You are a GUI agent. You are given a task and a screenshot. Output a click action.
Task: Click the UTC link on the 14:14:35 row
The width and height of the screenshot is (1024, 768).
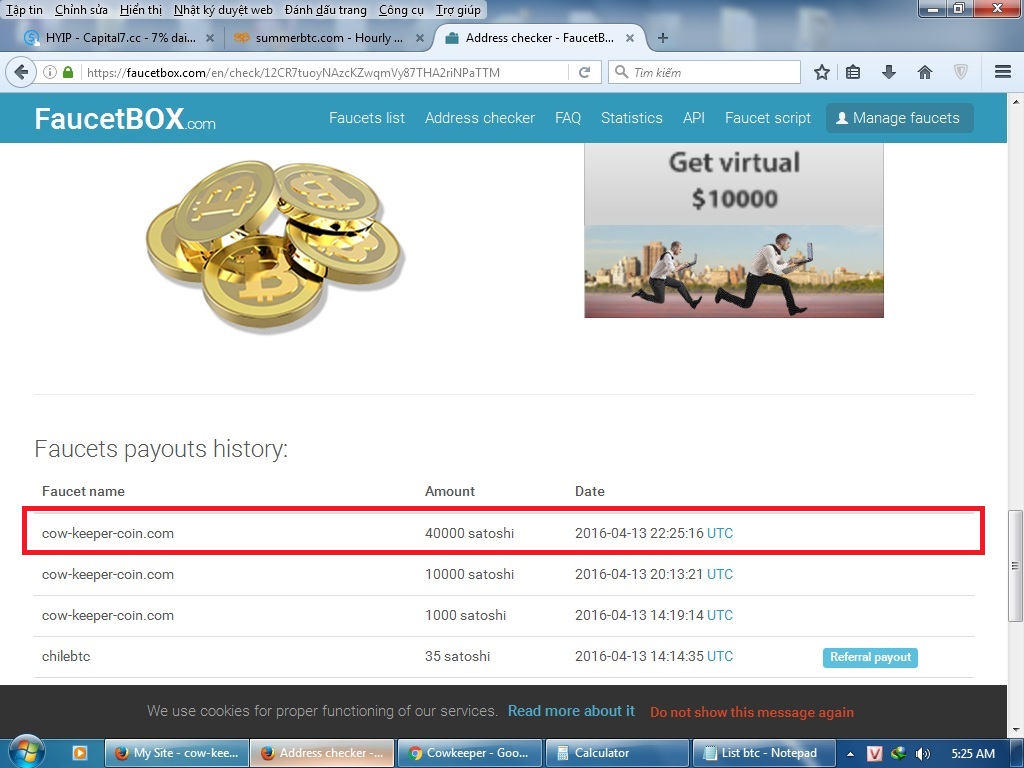pos(720,656)
